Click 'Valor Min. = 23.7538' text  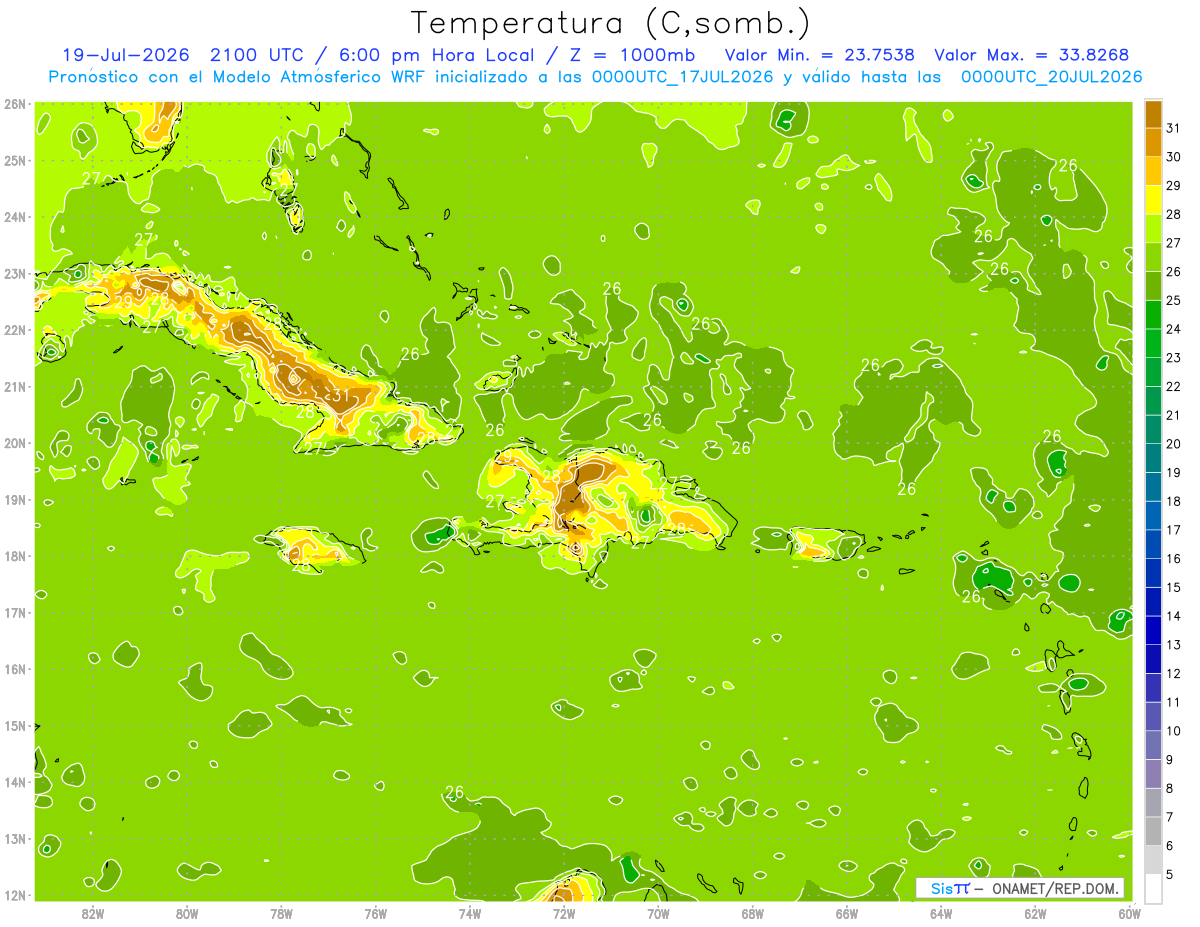pos(821,55)
